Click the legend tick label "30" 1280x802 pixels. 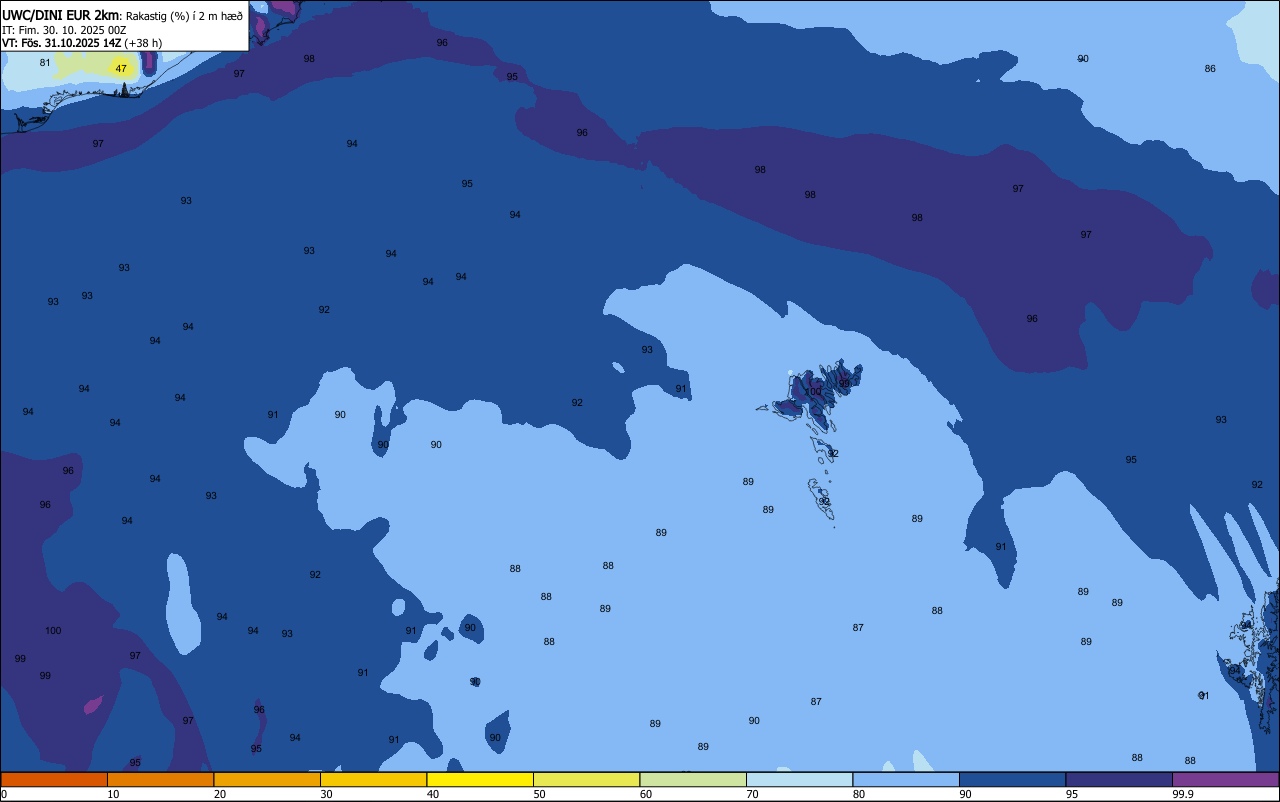click(x=326, y=794)
